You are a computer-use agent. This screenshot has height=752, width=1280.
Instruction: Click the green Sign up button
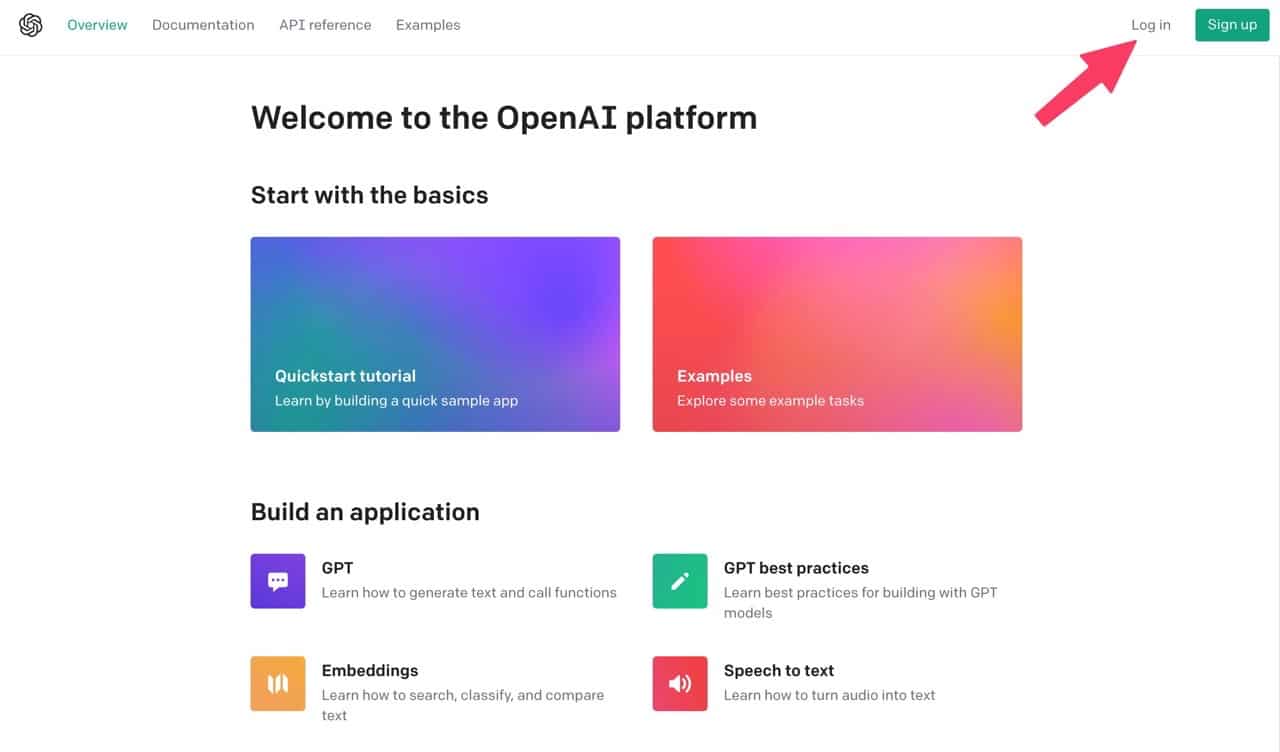click(1232, 25)
